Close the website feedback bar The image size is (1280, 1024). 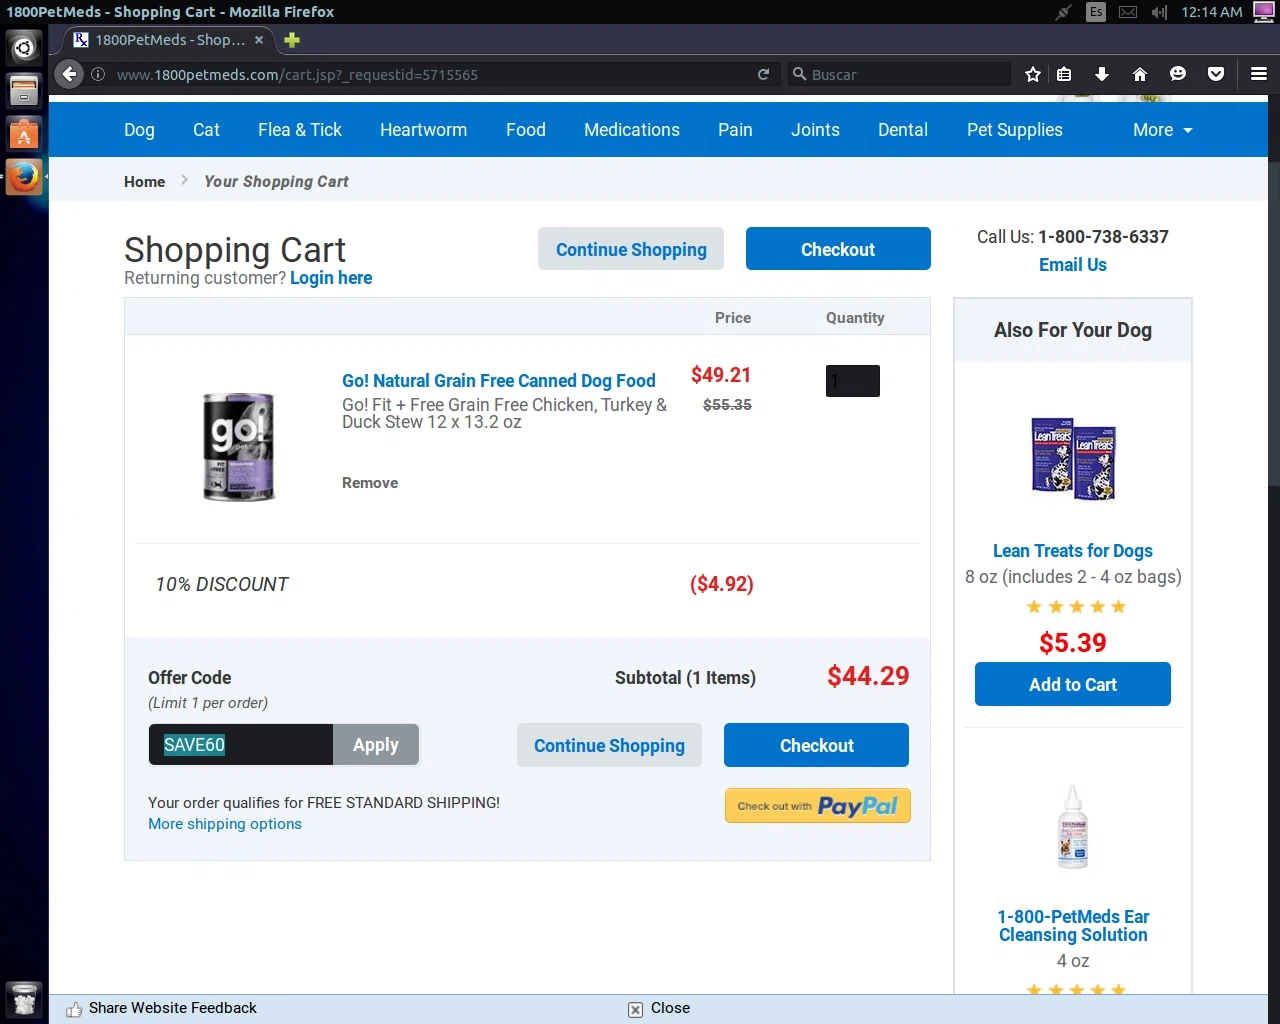[659, 1008]
